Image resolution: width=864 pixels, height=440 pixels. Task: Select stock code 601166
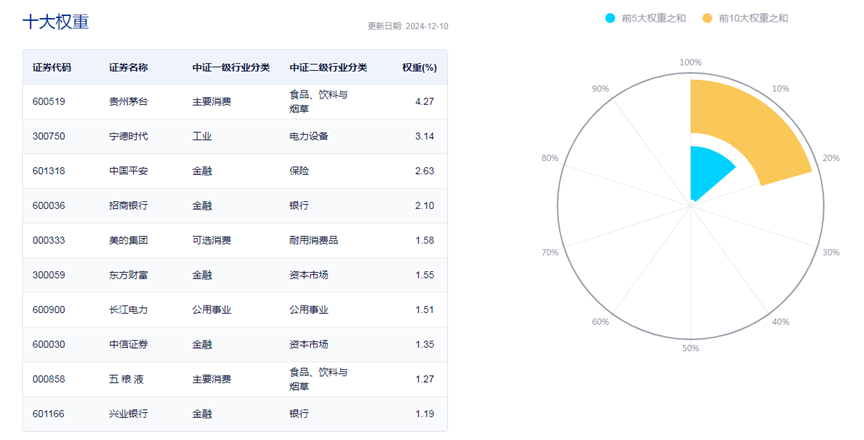tap(48, 414)
